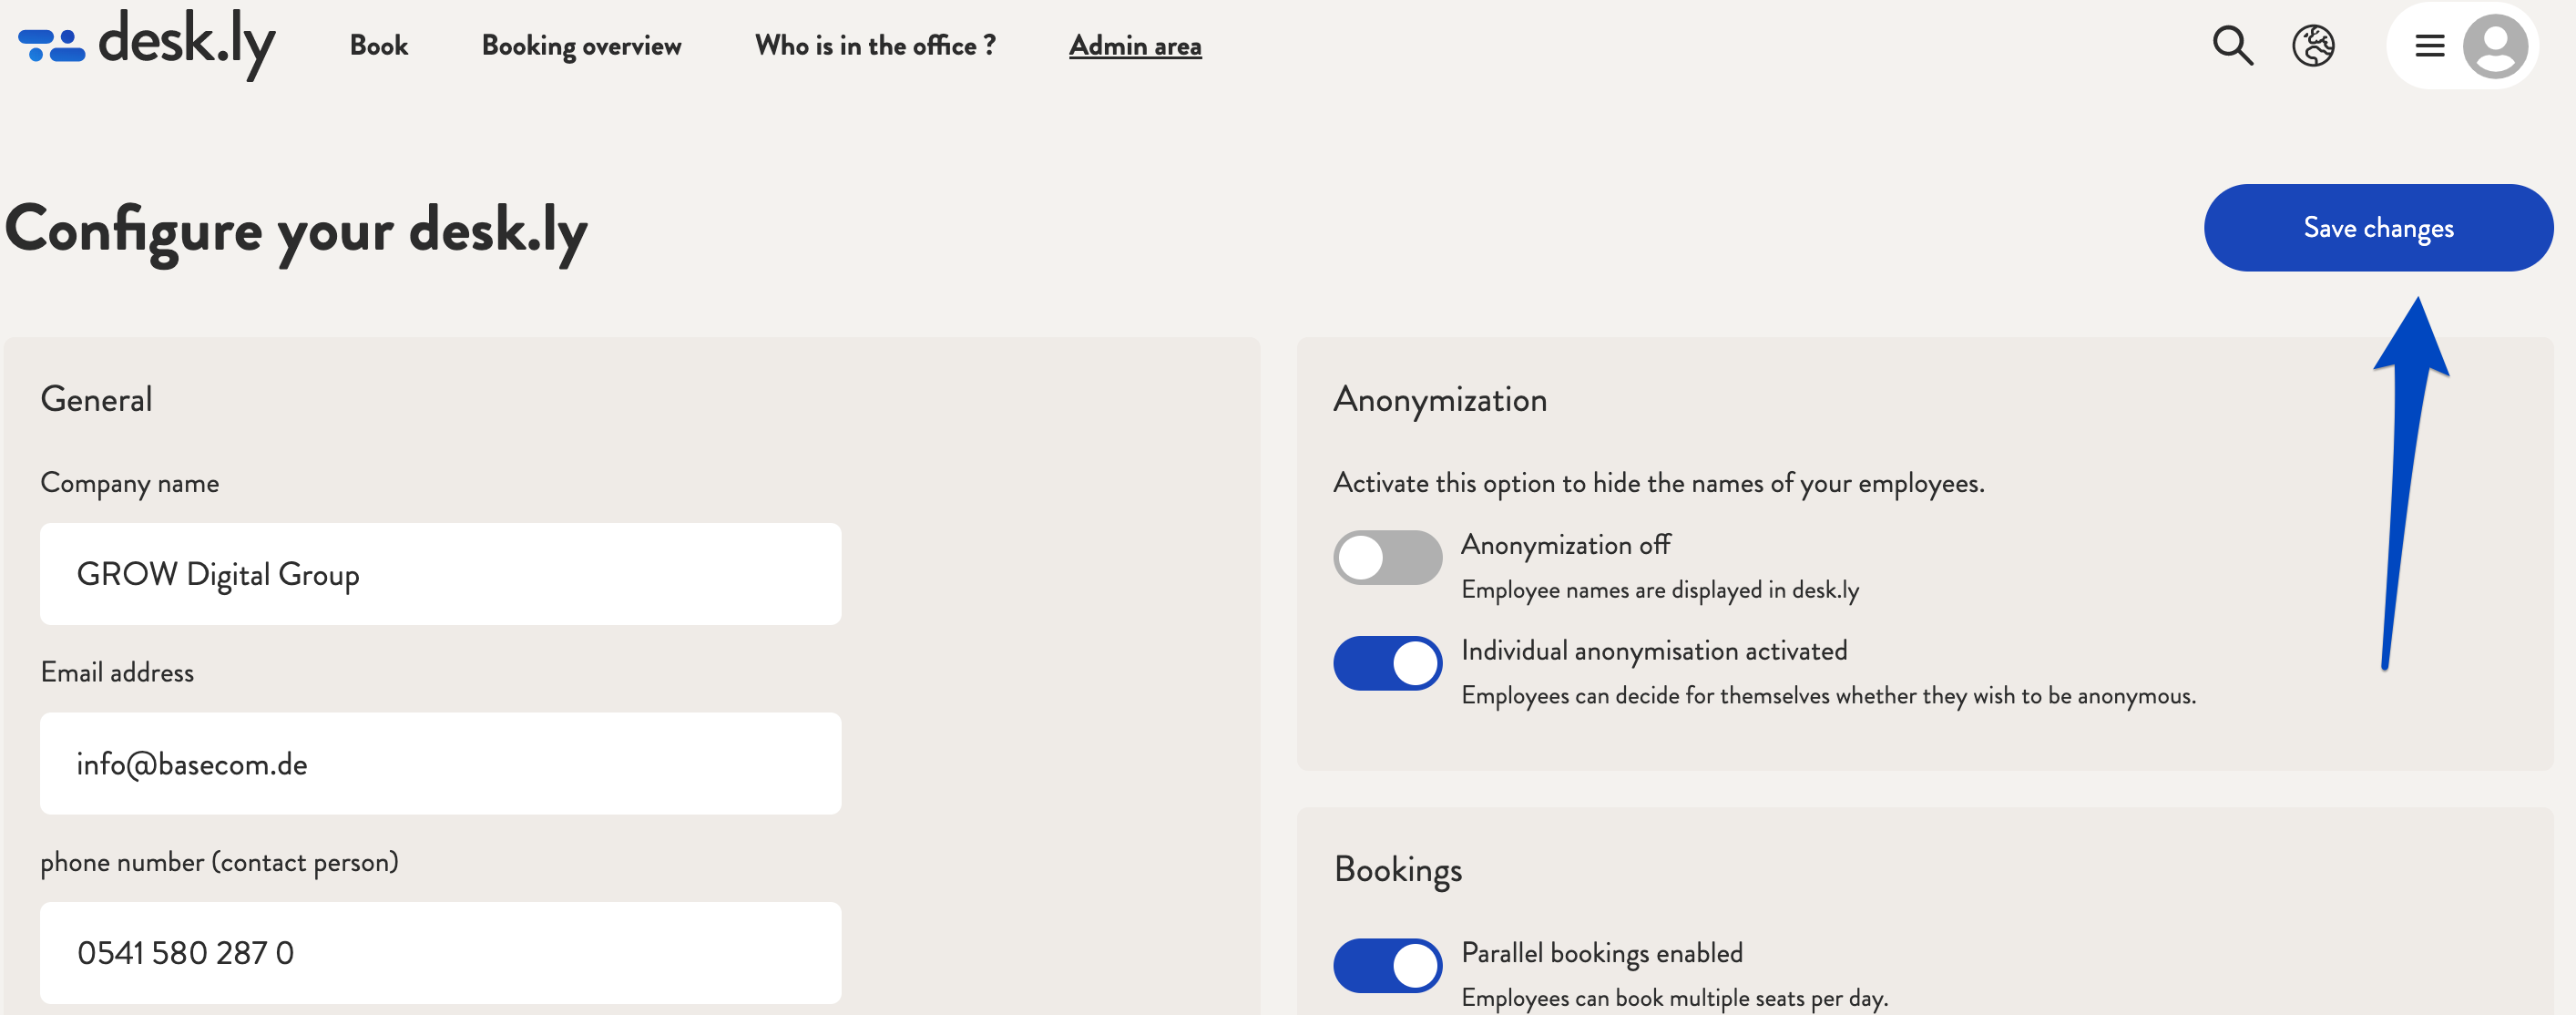Expand the General section settings

pos(96,397)
